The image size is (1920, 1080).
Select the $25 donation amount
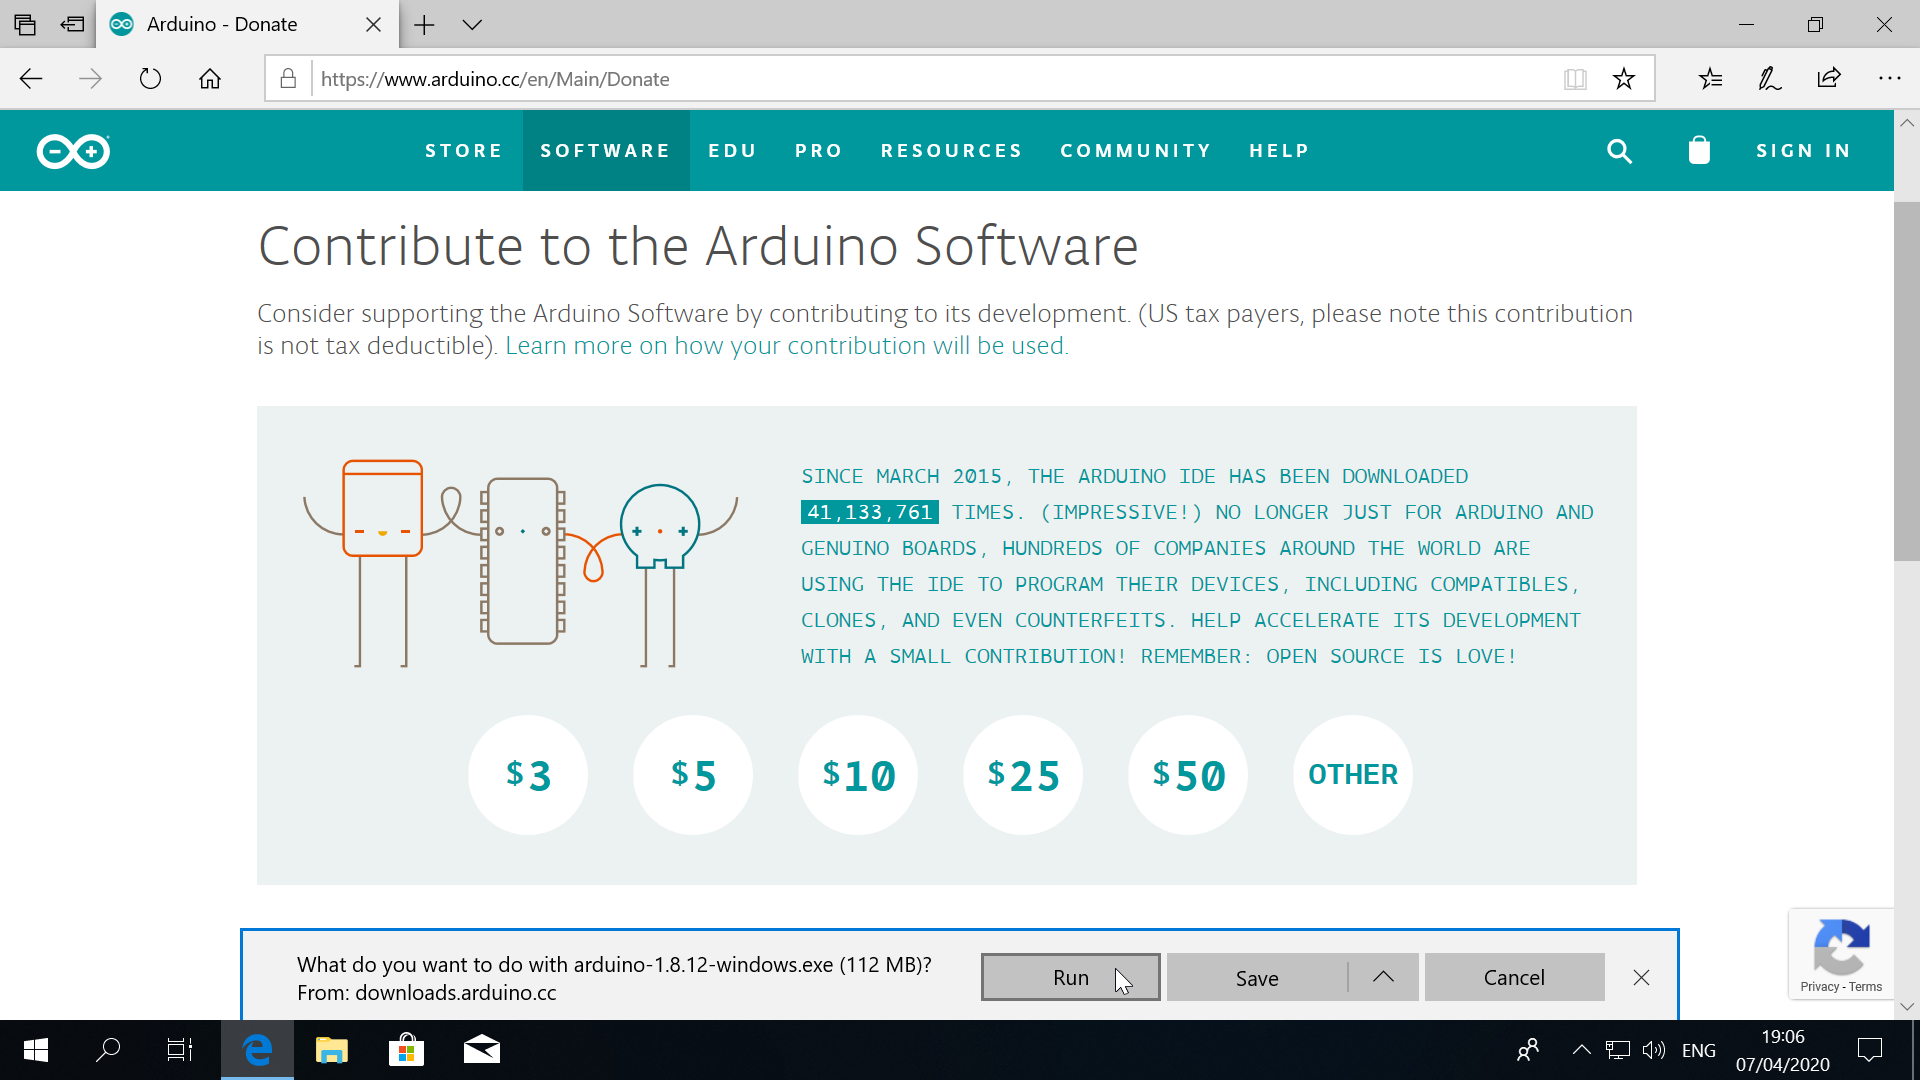click(1023, 775)
